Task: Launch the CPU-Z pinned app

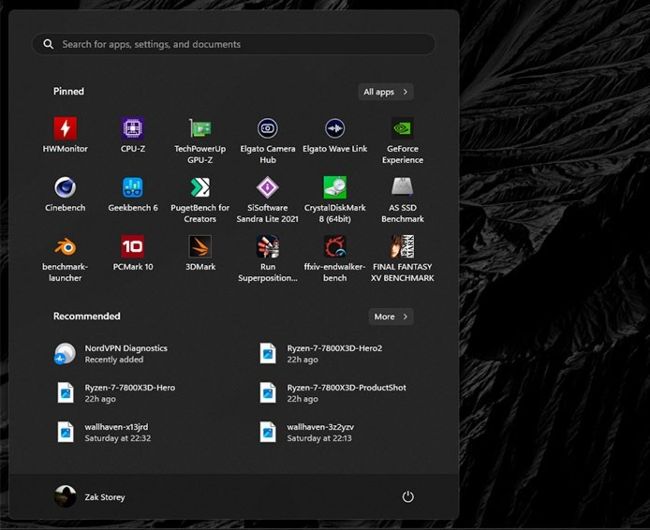Action: [133, 136]
